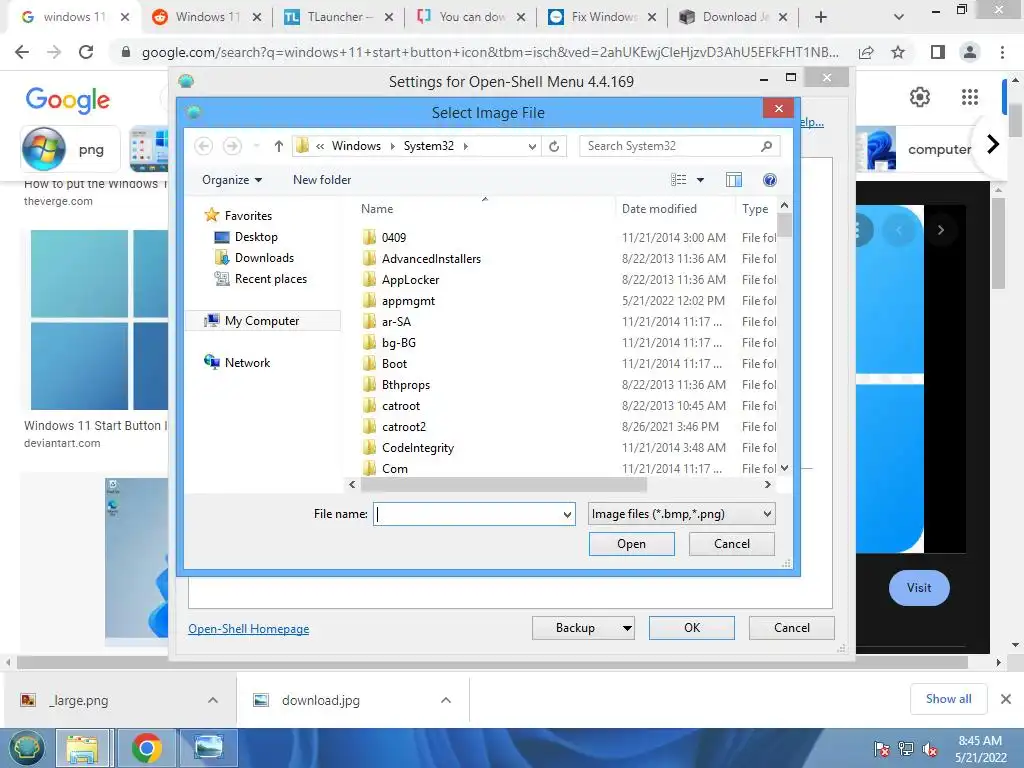Image resolution: width=1024 pixels, height=768 pixels.
Task: Expand the address path dropdown arrow
Action: 532,146
